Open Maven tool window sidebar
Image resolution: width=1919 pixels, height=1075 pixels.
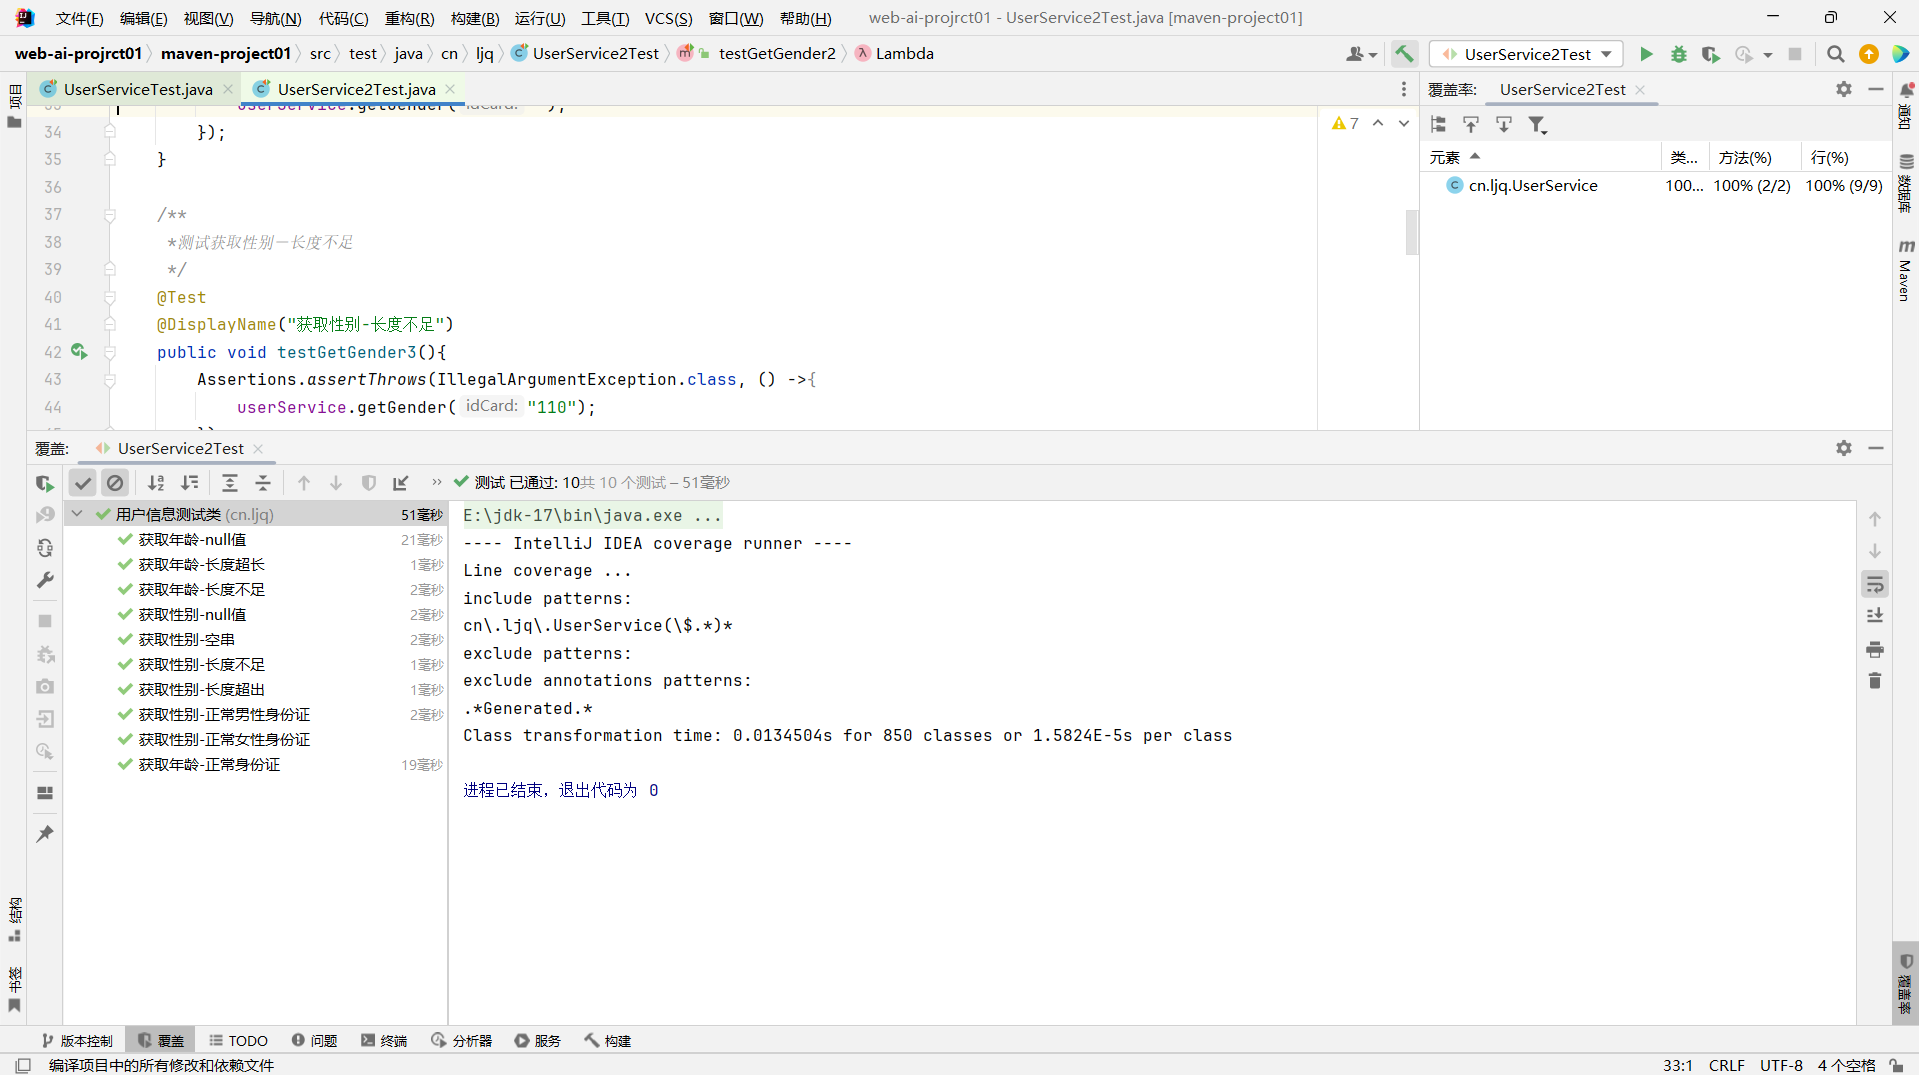click(1905, 270)
